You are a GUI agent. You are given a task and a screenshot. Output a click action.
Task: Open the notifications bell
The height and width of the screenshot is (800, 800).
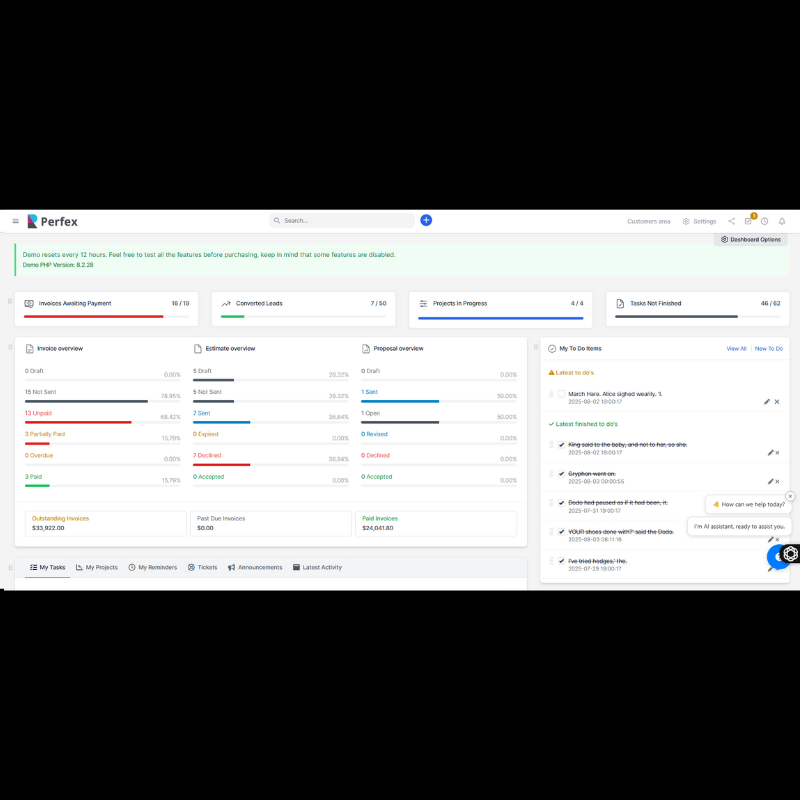[782, 221]
